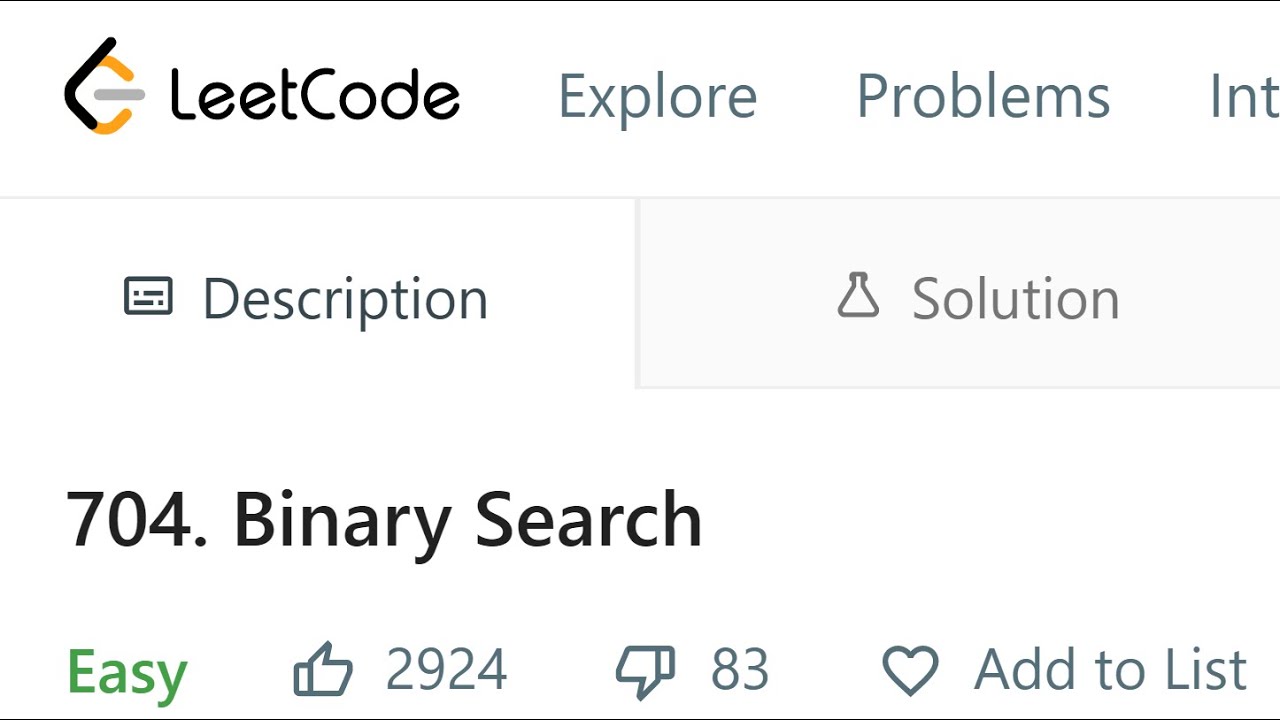Open the Explore navigation menu
This screenshot has height=720, width=1280.
[x=657, y=96]
